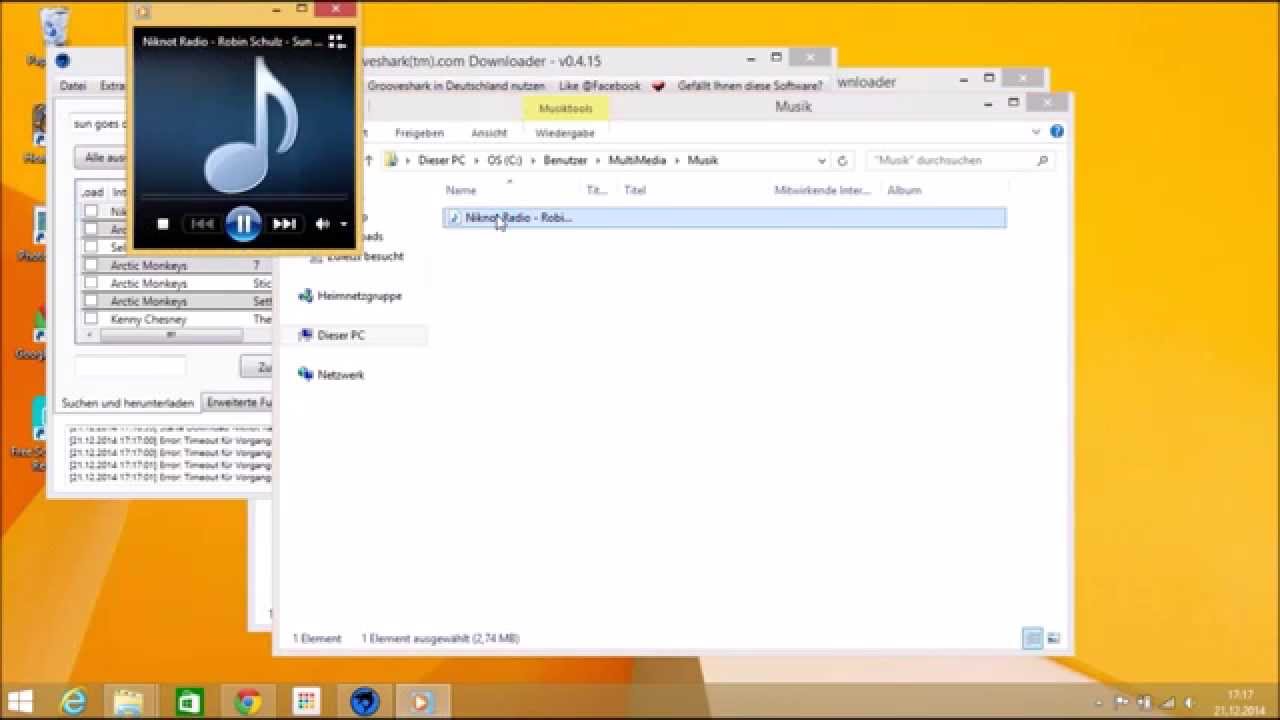Stop playback in the media player
This screenshot has height=720, width=1280.
(x=163, y=224)
